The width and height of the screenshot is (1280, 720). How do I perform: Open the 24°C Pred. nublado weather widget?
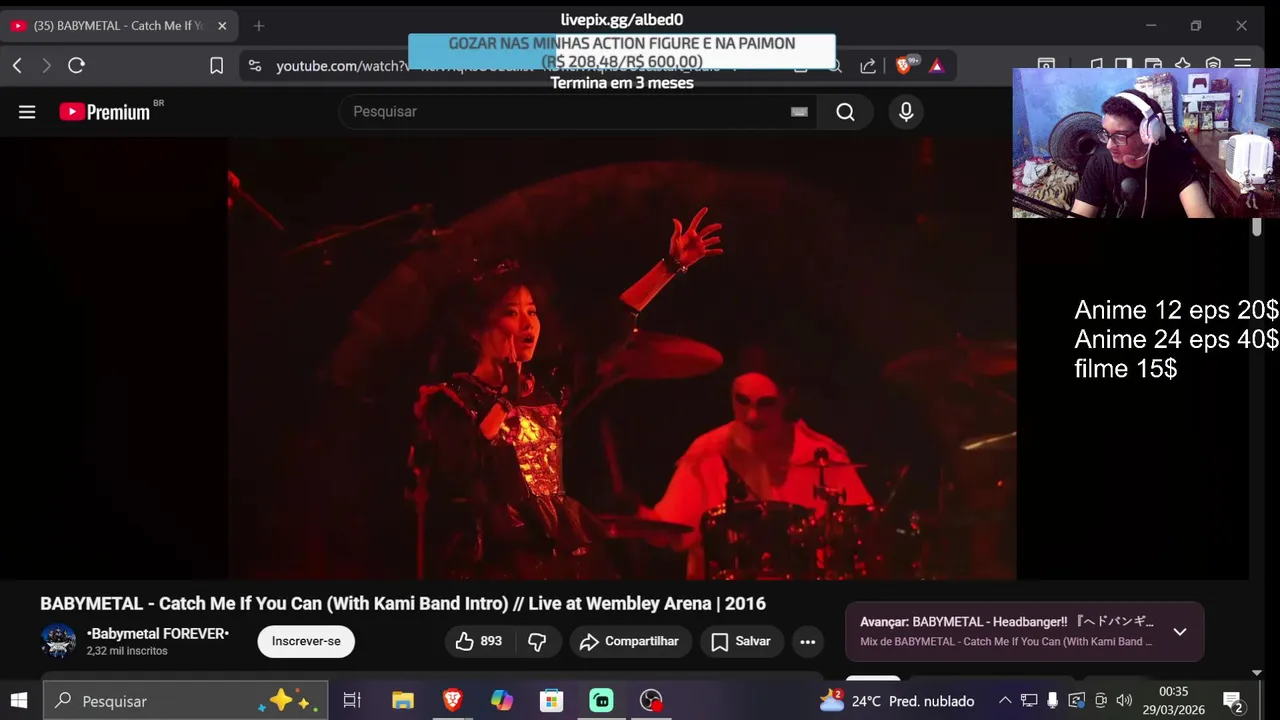pyautogui.click(x=896, y=701)
